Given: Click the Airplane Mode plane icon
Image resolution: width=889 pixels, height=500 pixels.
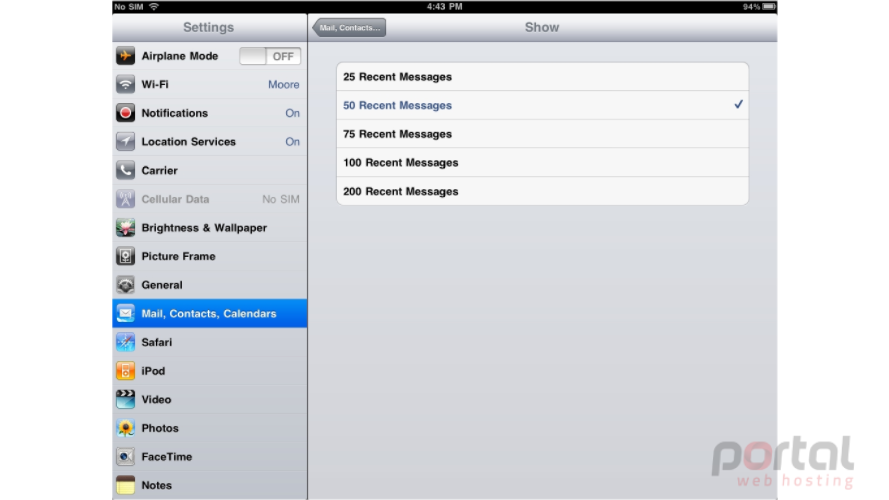Looking at the screenshot, I should pyautogui.click(x=125, y=56).
